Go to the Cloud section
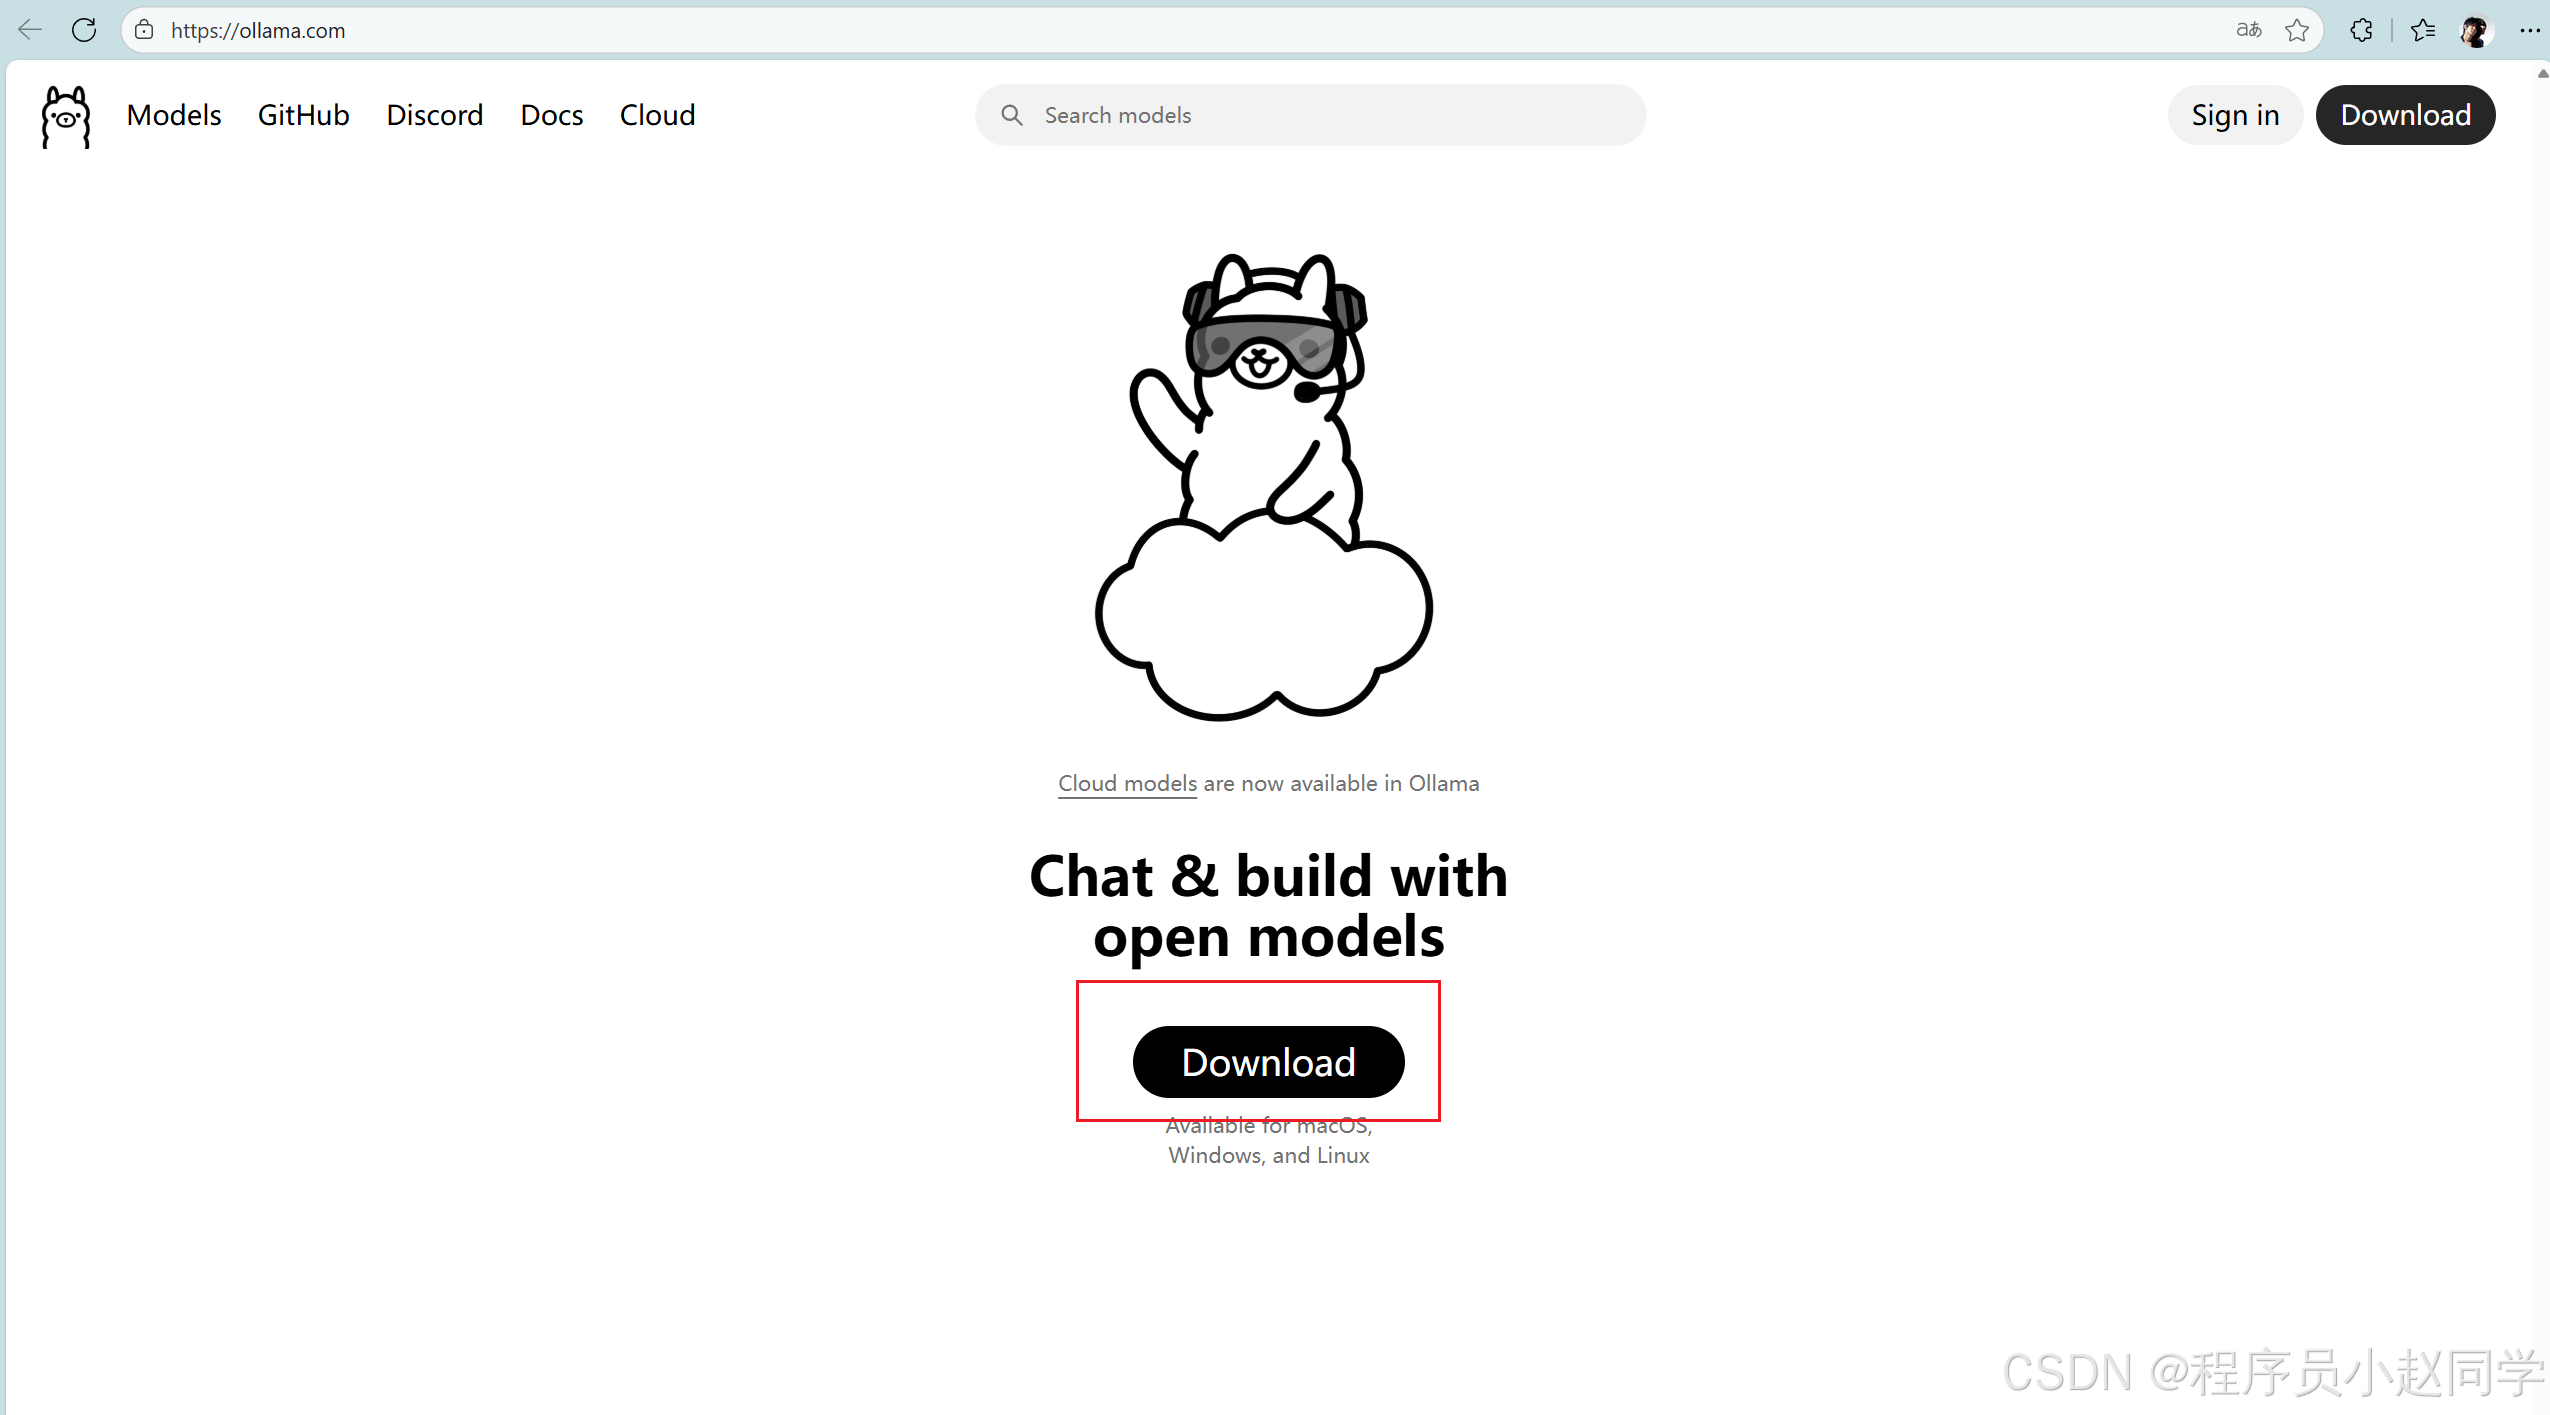2550x1415 pixels. pyautogui.click(x=657, y=115)
